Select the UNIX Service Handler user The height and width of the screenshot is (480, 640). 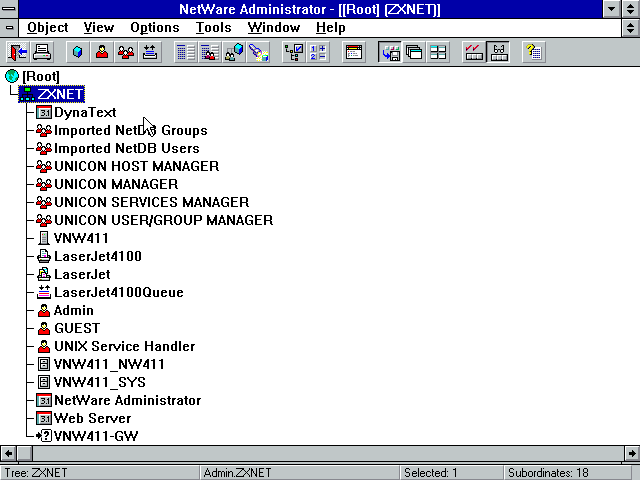pos(116,346)
